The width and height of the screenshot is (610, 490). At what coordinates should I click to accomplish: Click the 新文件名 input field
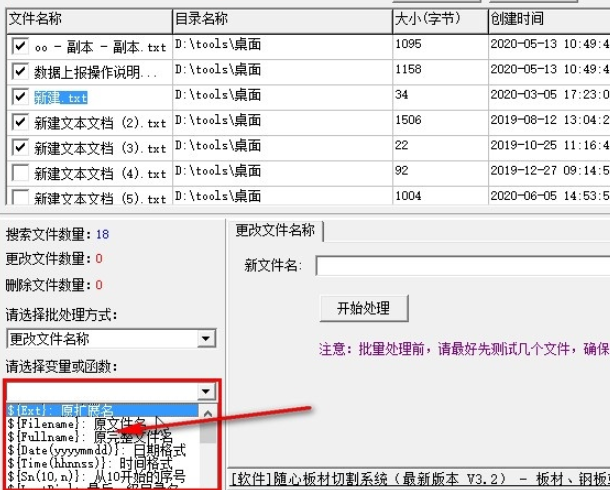[463, 266]
